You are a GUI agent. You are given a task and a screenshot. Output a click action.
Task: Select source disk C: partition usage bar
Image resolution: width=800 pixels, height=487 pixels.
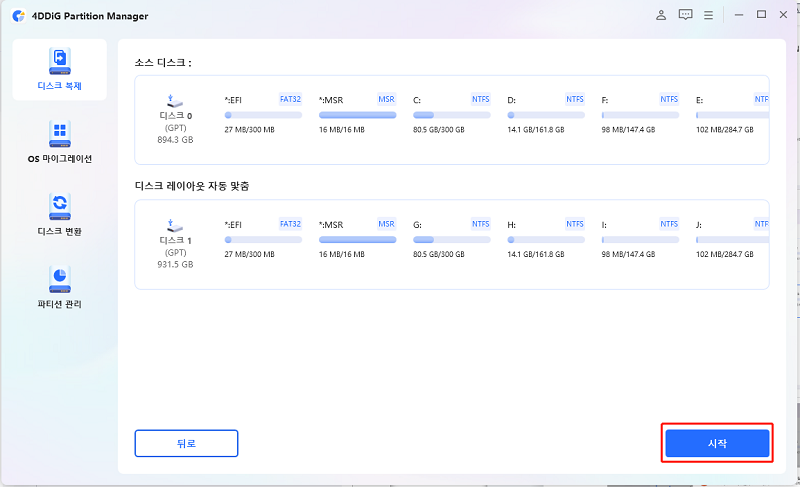click(452, 115)
